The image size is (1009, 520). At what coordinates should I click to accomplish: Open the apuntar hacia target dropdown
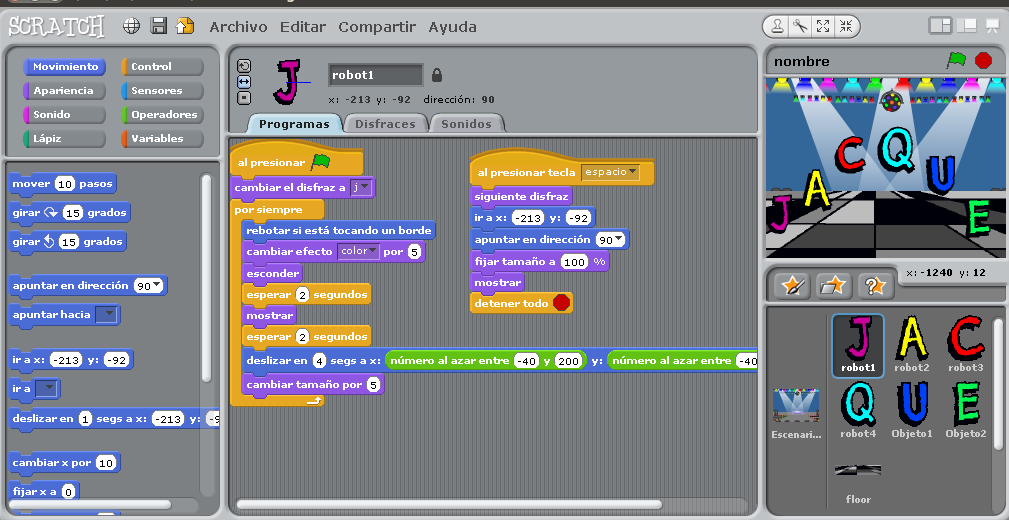pyautogui.click(x=107, y=315)
